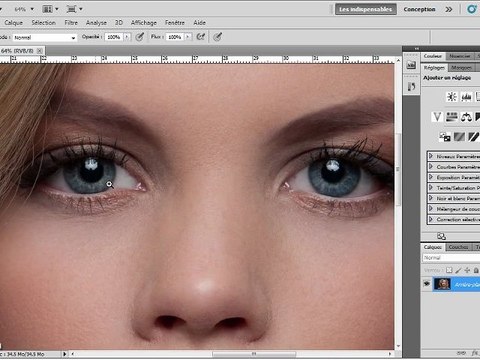Toggle lock image pixels brush icon

[458, 270]
